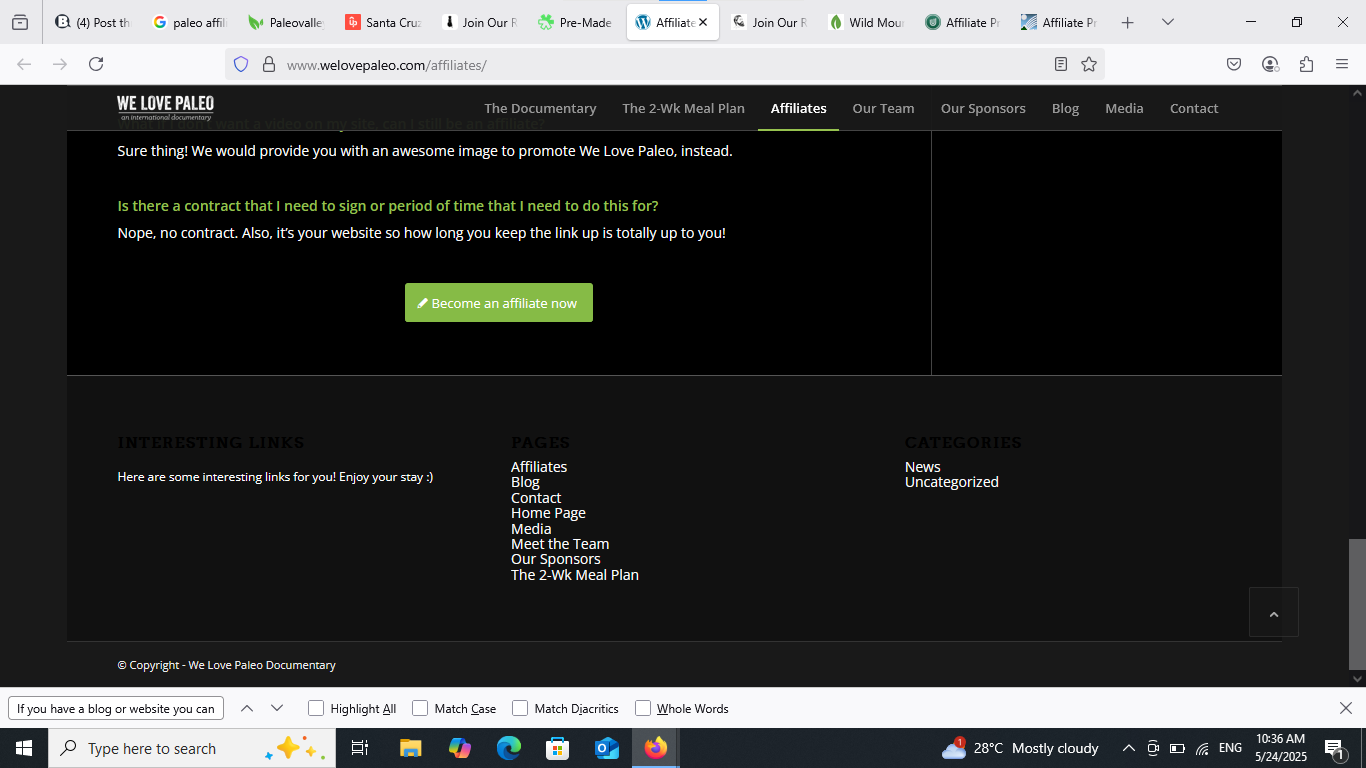Open a new tab with the plus button
This screenshot has height=768, width=1366.
tap(1128, 22)
